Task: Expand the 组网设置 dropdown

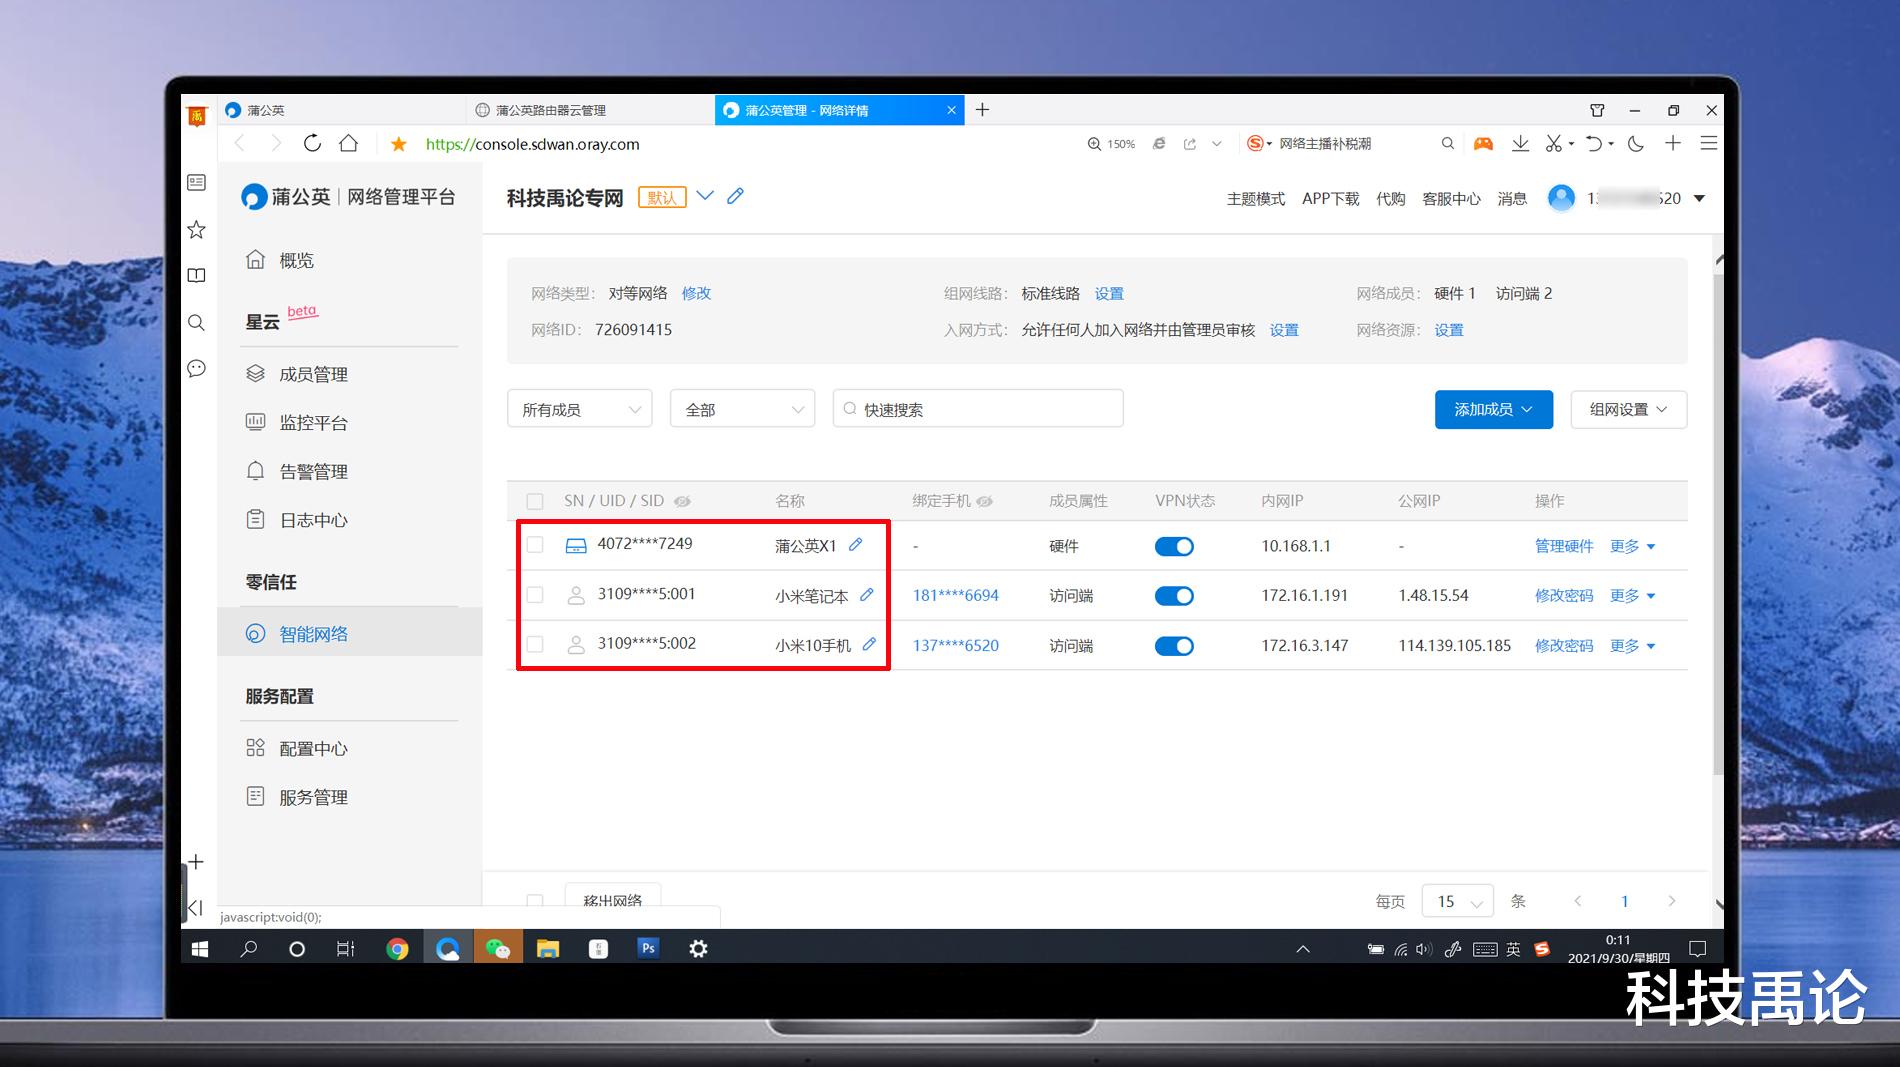Action: 1629,409
